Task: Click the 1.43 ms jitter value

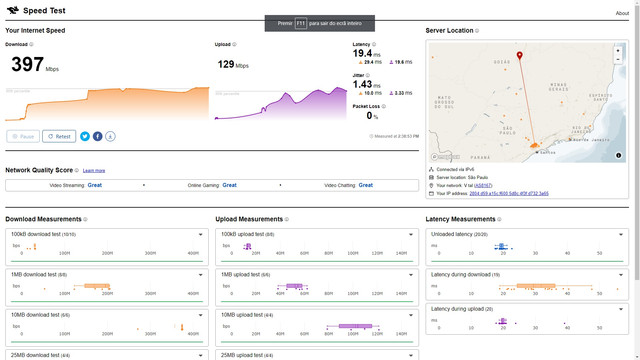Action: pyautogui.click(x=367, y=84)
